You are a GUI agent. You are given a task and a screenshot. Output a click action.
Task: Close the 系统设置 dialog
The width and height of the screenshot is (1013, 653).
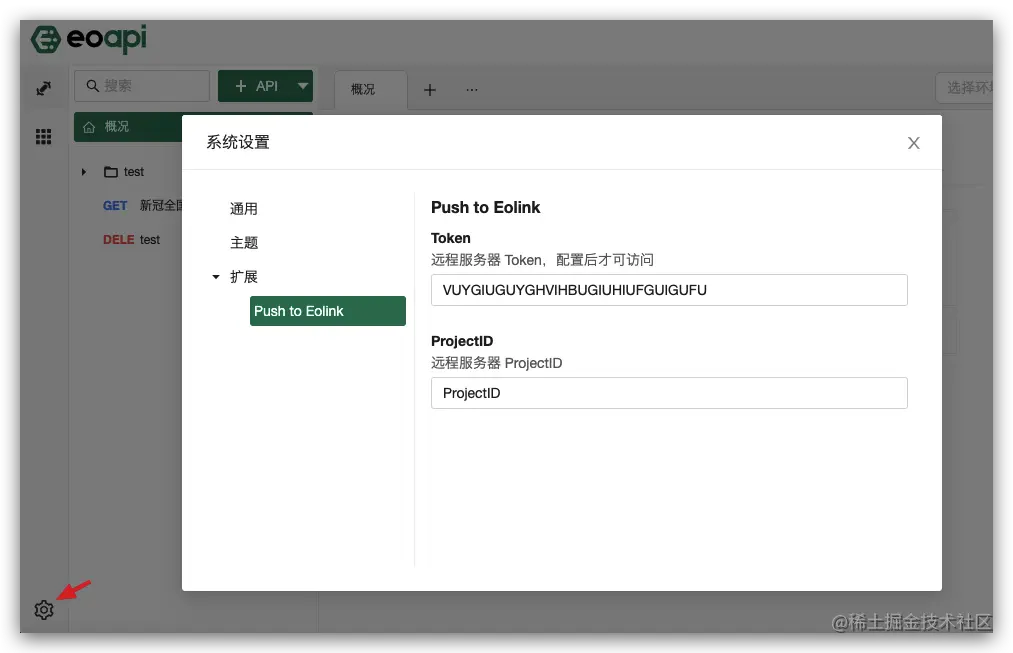point(914,143)
